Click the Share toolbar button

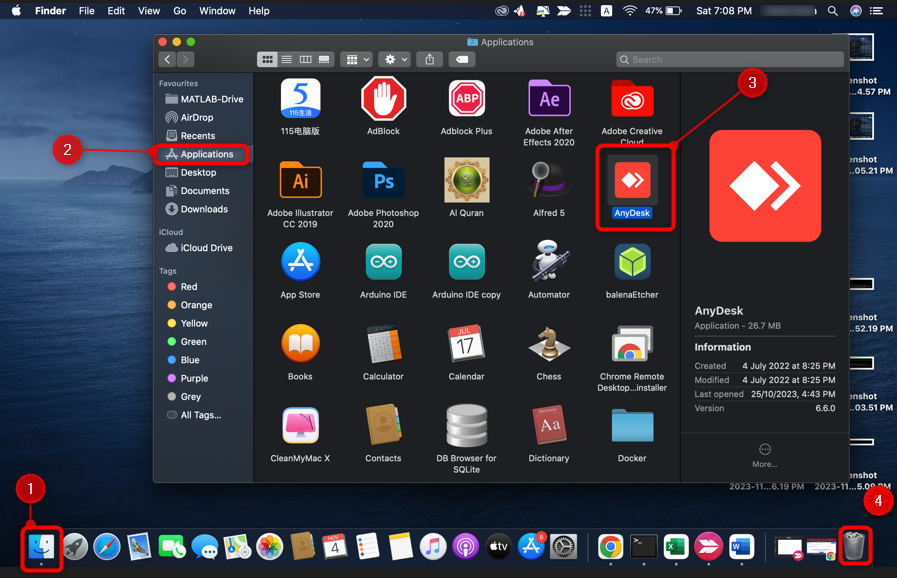[x=430, y=60]
